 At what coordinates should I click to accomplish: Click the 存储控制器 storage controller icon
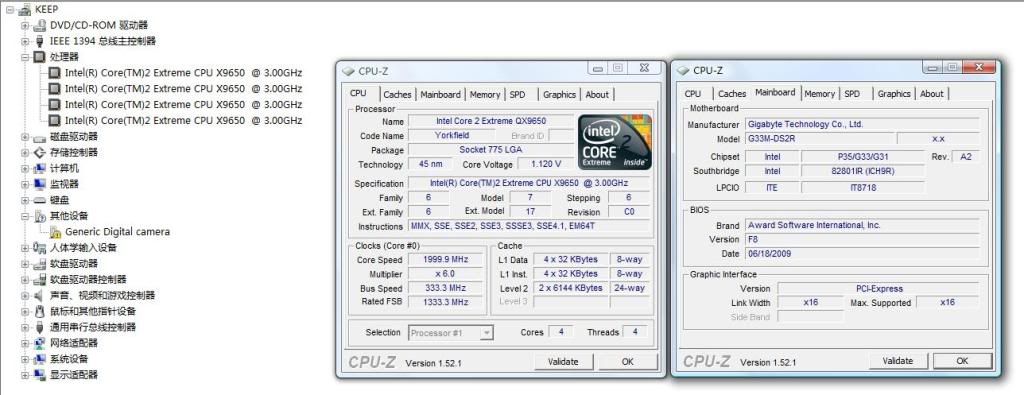point(40,153)
